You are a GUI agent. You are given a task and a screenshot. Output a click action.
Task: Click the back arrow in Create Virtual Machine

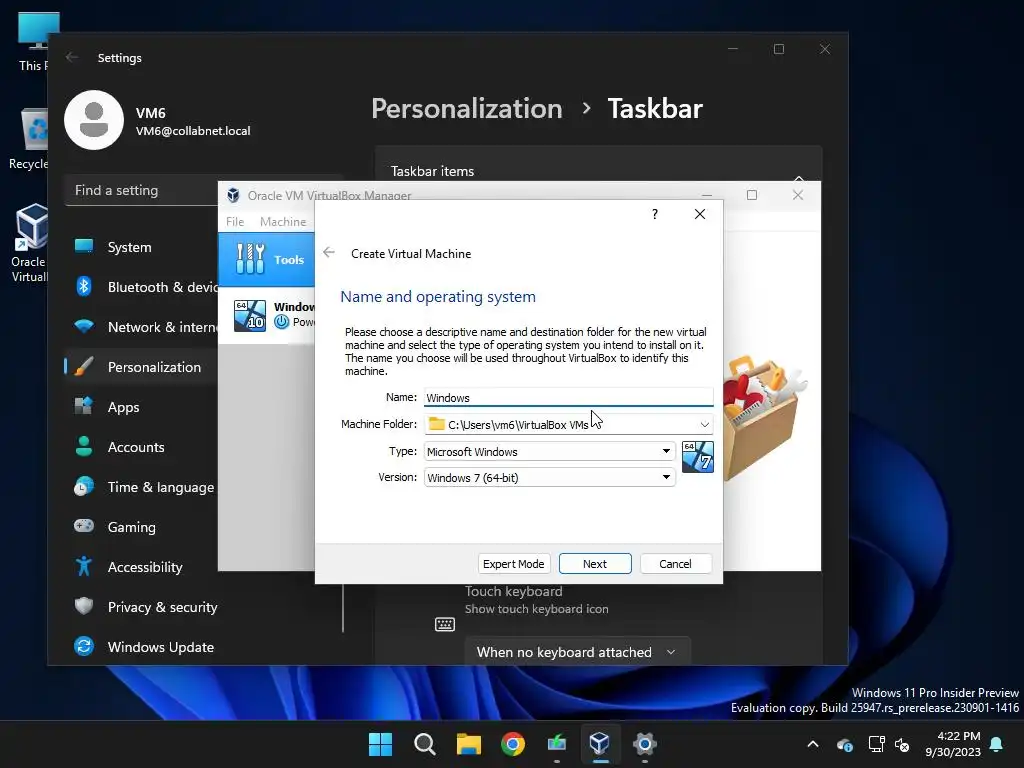coord(329,253)
